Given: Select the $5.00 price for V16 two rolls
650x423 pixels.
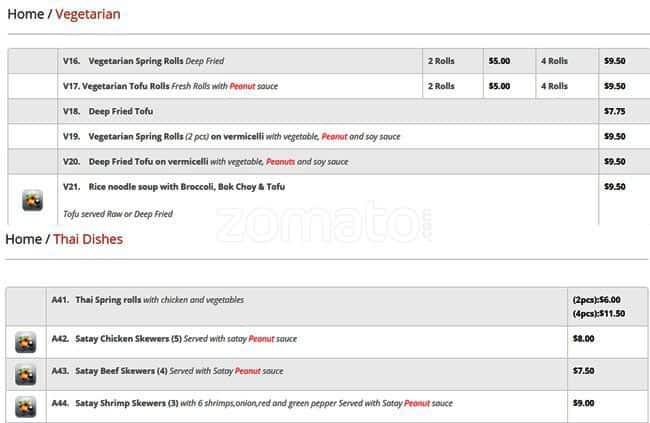Looking at the screenshot, I should (x=499, y=61).
